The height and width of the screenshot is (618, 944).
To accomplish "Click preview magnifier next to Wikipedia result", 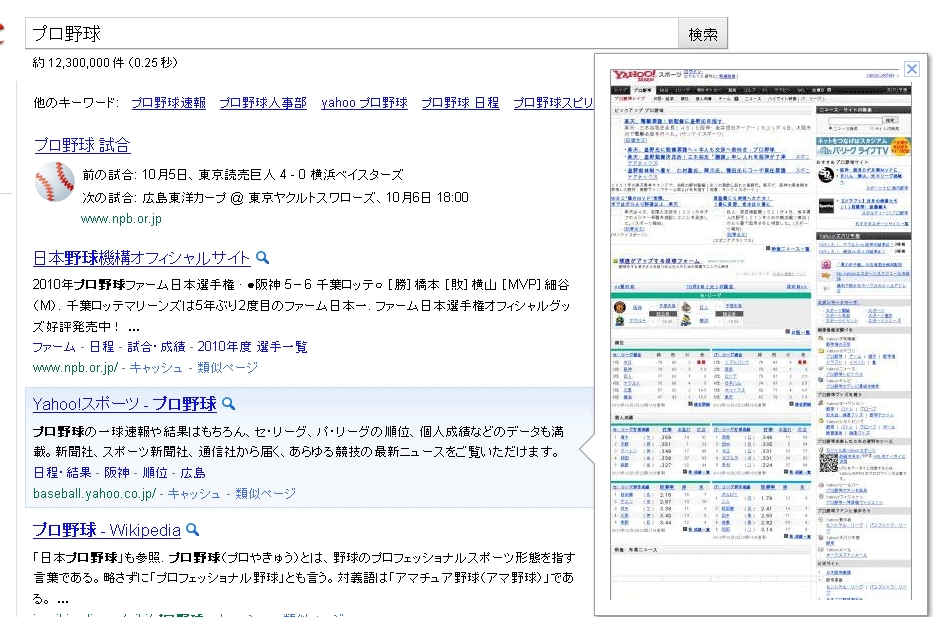I will click(193, 530).
